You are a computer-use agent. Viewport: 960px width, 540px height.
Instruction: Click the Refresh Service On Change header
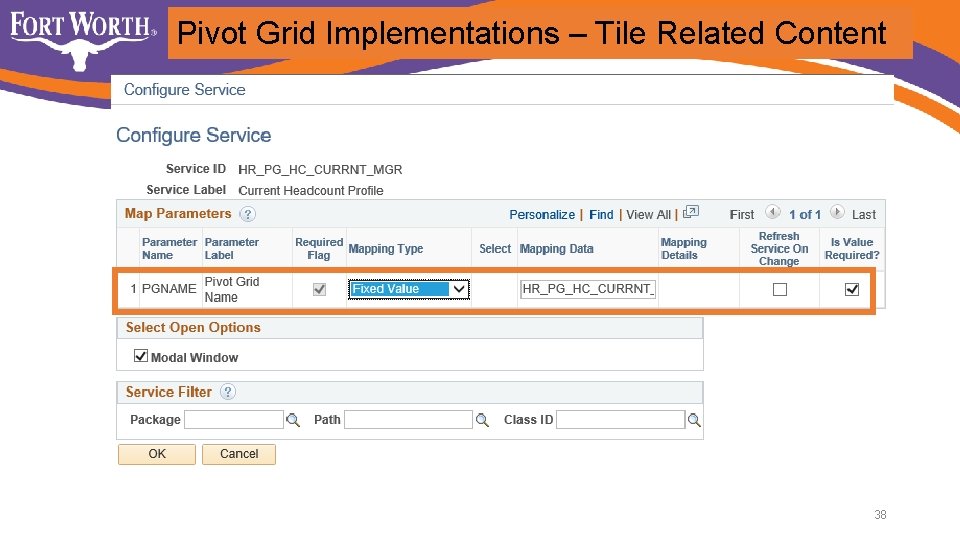click(779, 249)
